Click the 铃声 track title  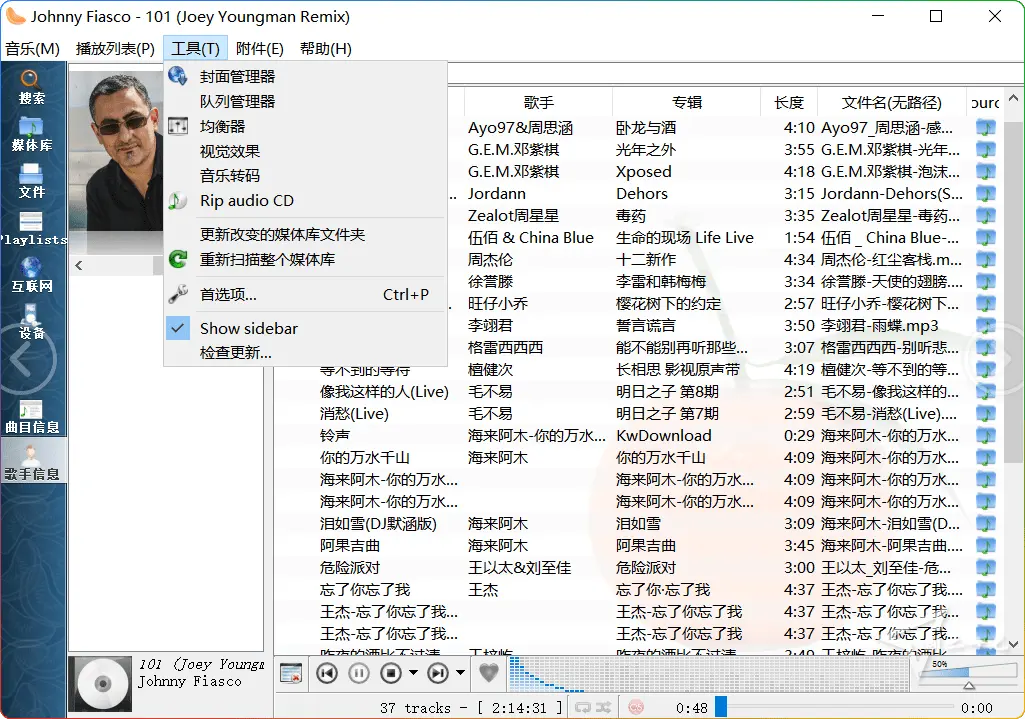335,435
